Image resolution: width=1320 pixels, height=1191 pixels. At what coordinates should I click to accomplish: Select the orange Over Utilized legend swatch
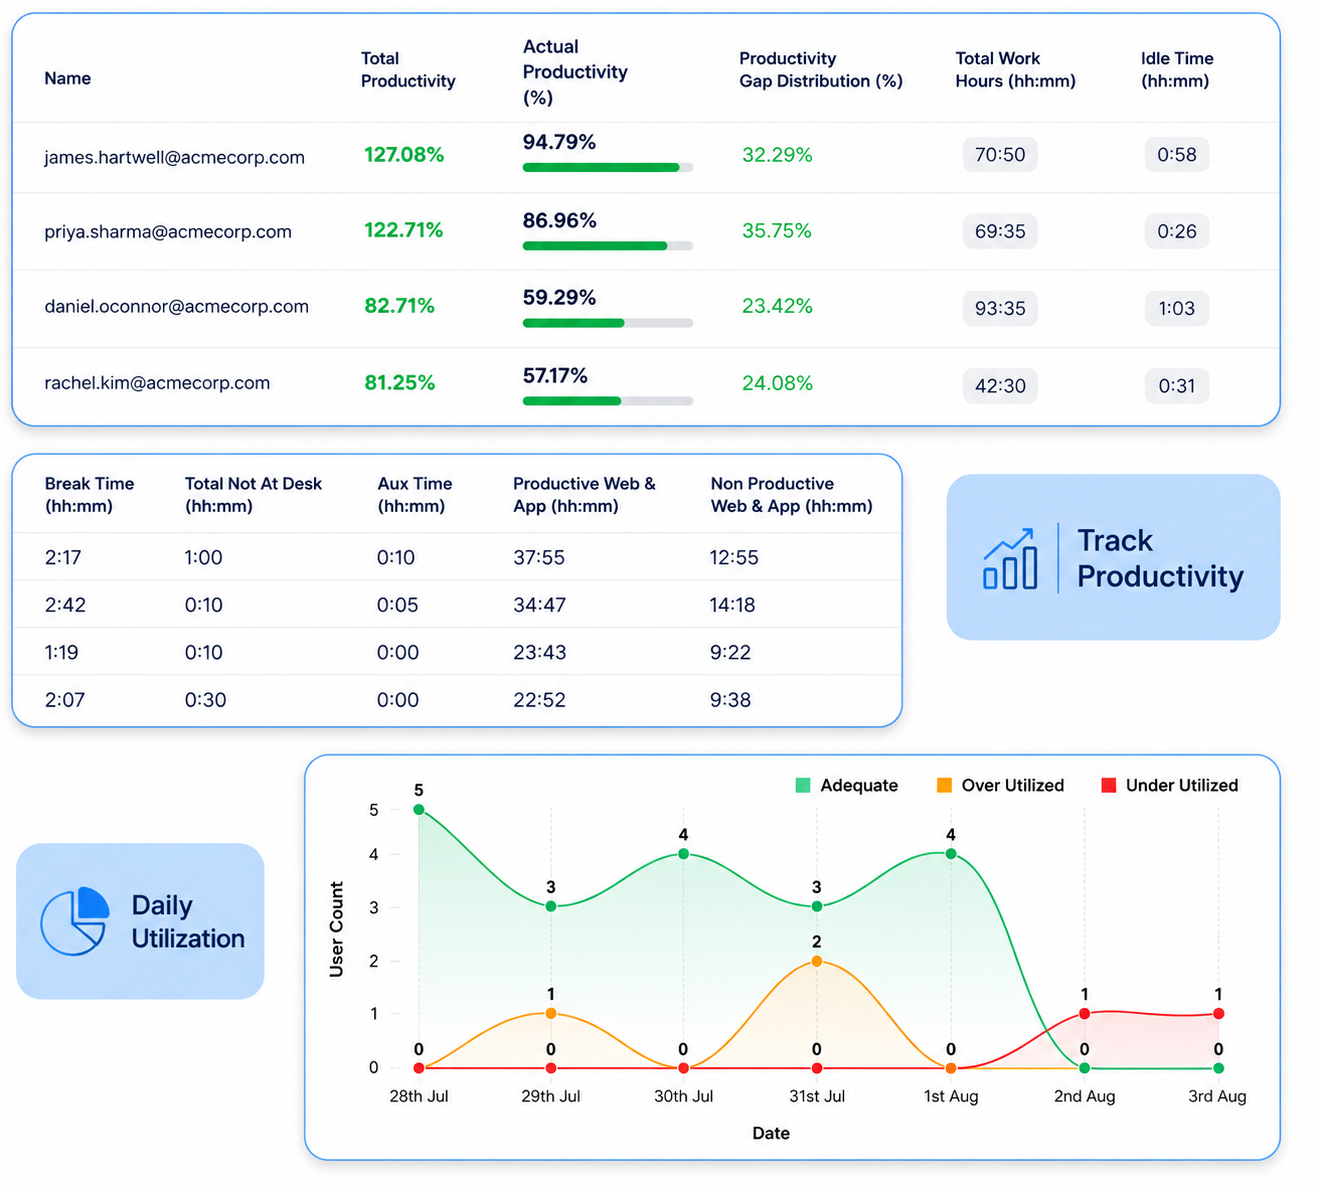pyautogui.click(x=944, y=785)
